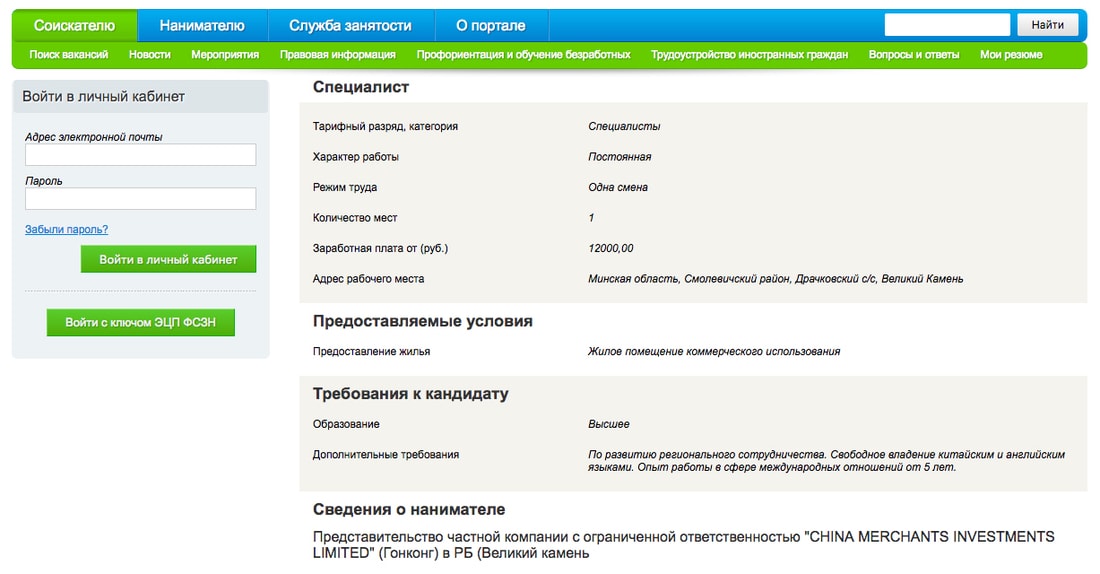Switch to the Нанимателю tab
Screen dimensions: 1100x574
tap(202, 26)
